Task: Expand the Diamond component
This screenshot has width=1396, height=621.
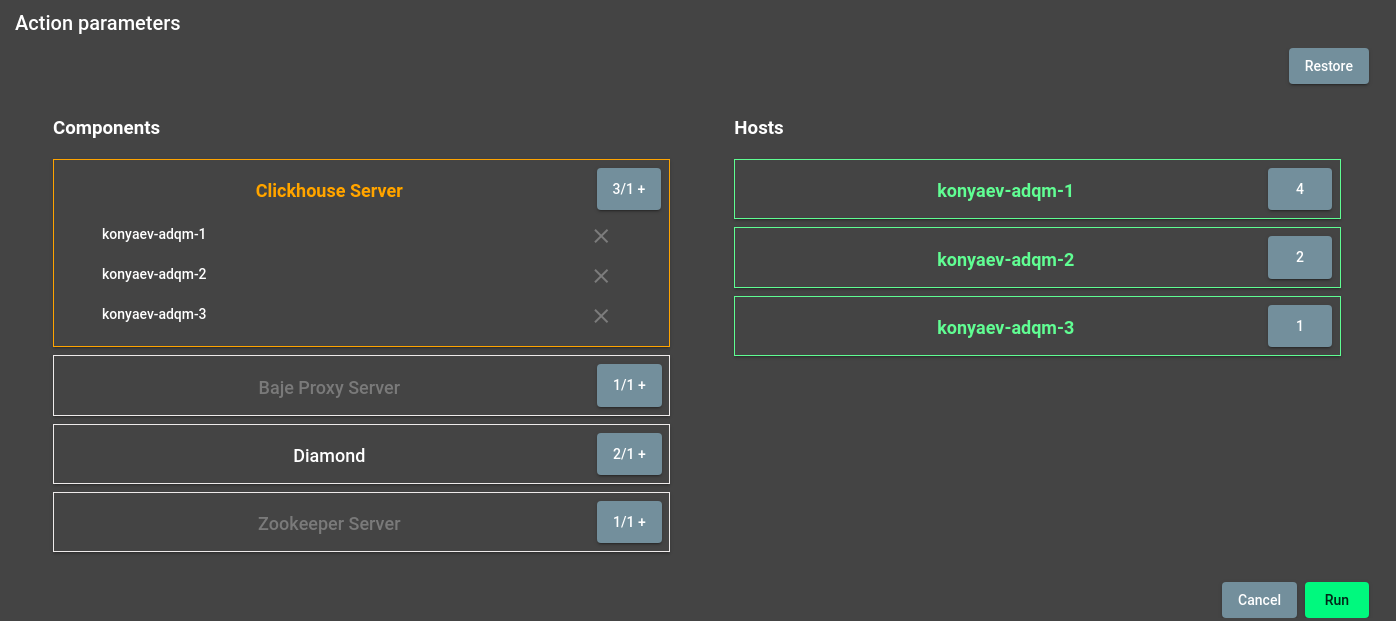Action: [x=329, y=456]
